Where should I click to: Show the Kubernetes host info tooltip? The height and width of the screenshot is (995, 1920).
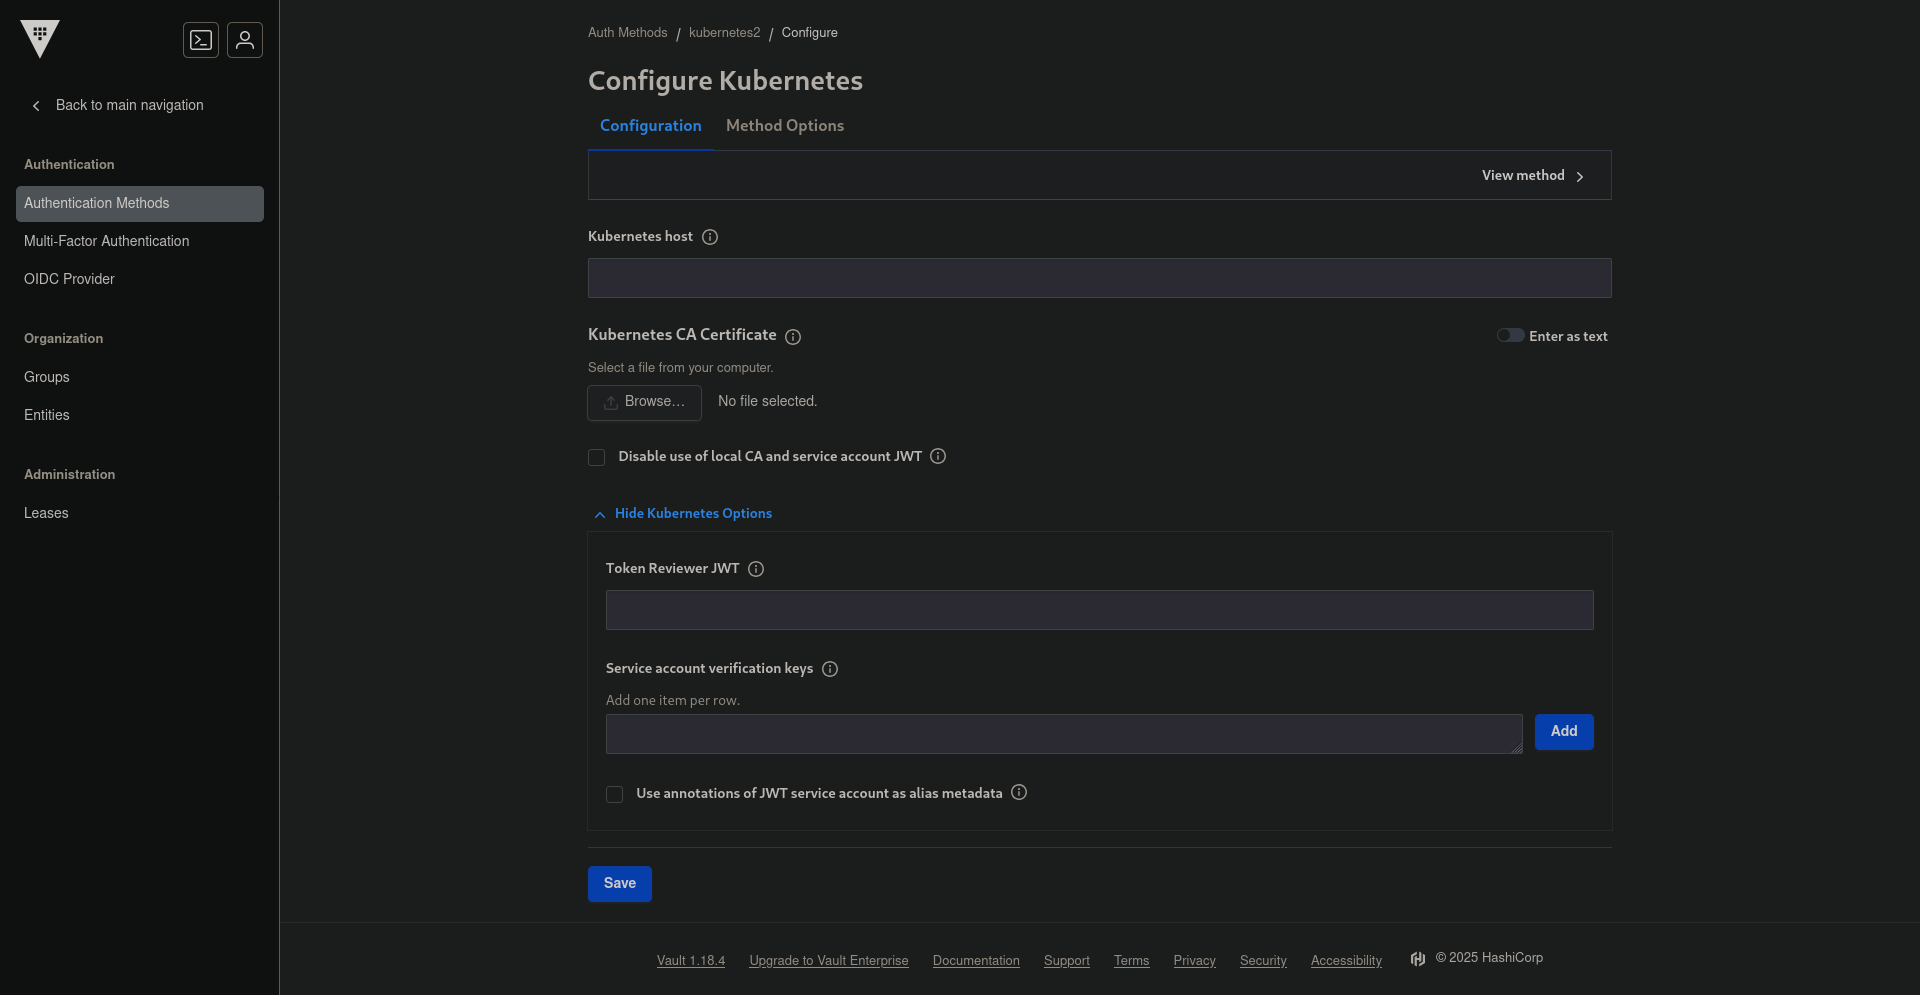click(710, 237)
